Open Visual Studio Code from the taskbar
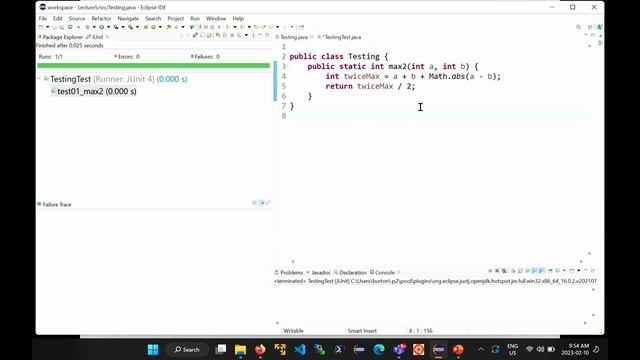The image size is (640, 360). click(300, 349)
